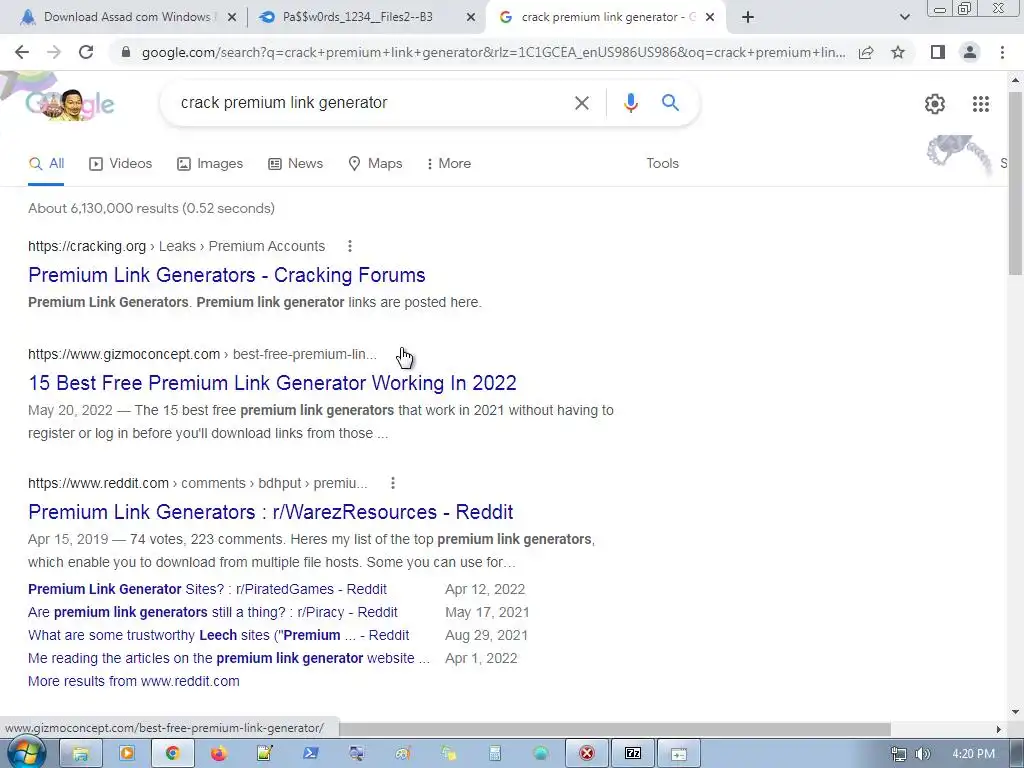Reload the current page
Screen dimensions: 1024x768
[86, 52]
